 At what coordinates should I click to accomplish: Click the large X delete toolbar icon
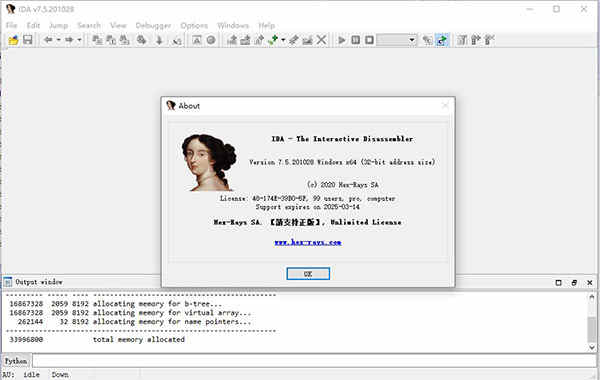(x=321, y=40)
